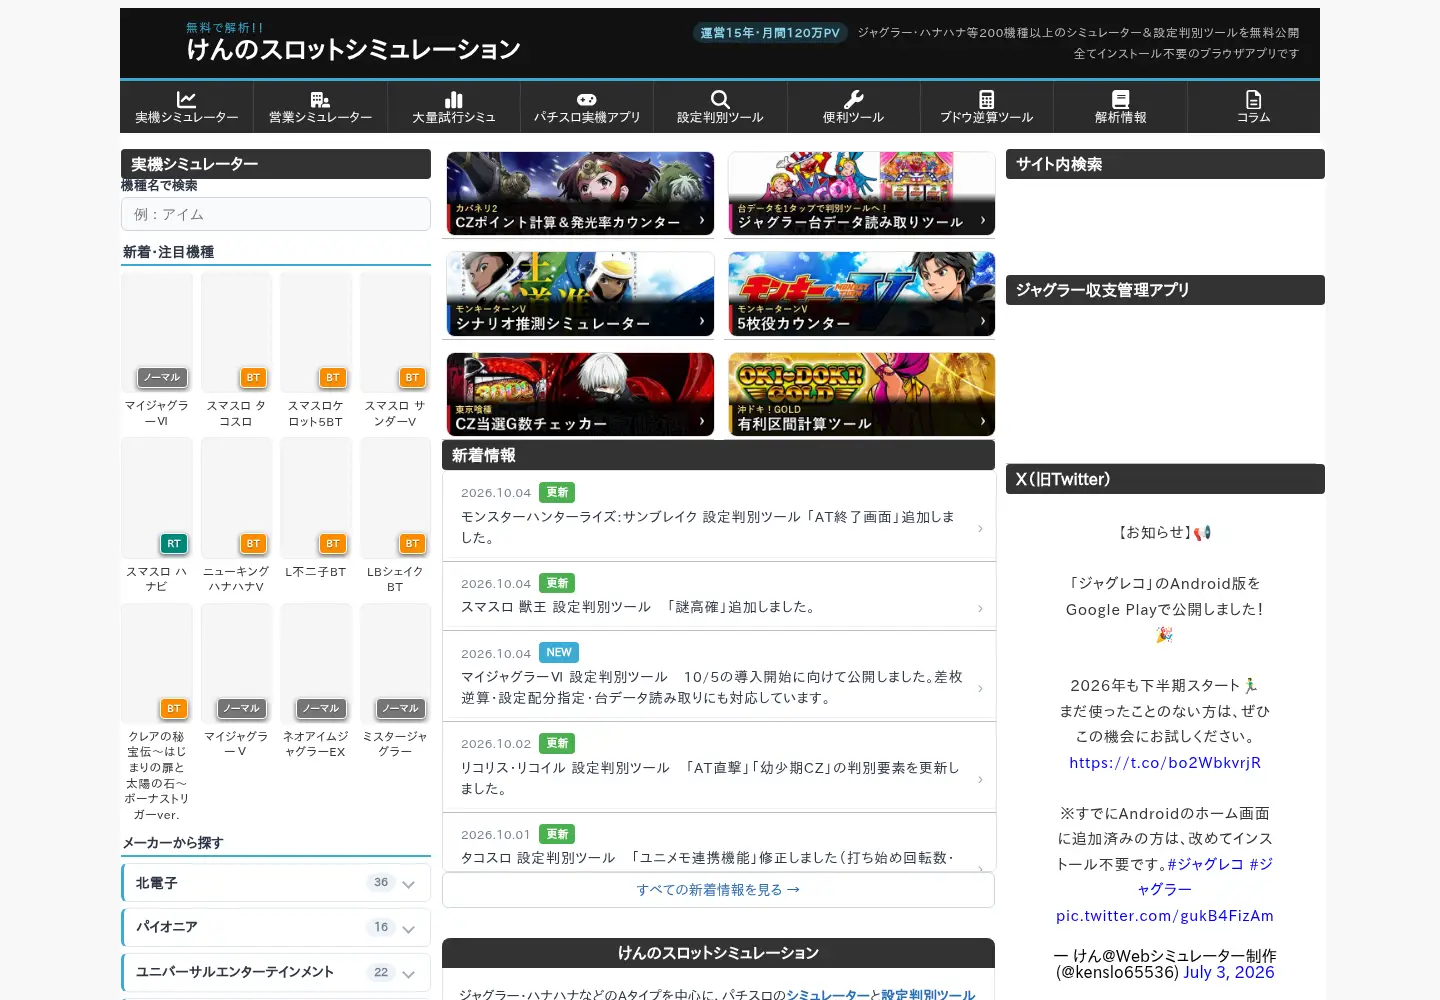
Task: Click the ブドウ逆算ツール calculator icon
Action: coord(987,99)
